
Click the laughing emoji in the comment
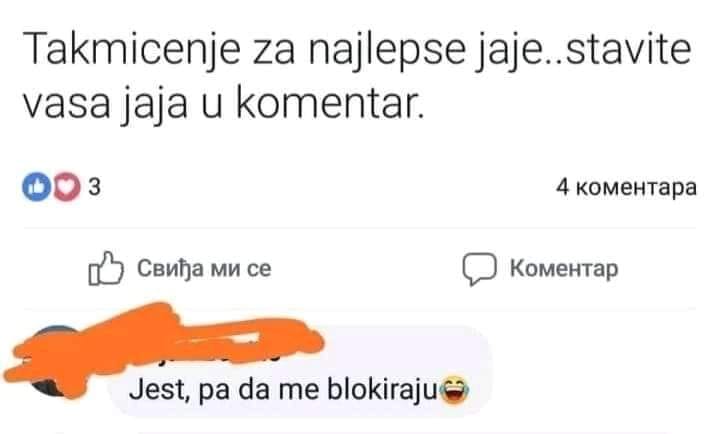(454, 390)
